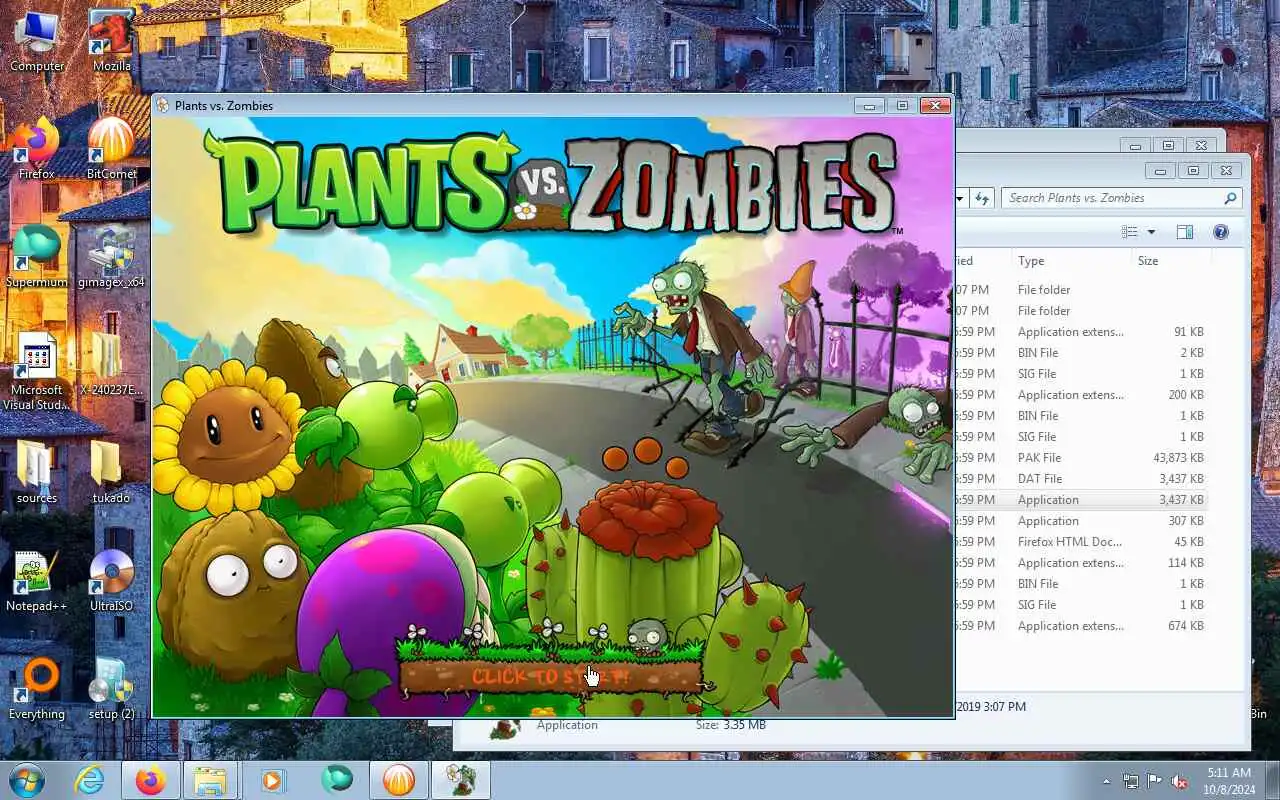
Task: Select the gimagex_x64 desktop icon
Action: pyautogui.click(x=112, y=257)
